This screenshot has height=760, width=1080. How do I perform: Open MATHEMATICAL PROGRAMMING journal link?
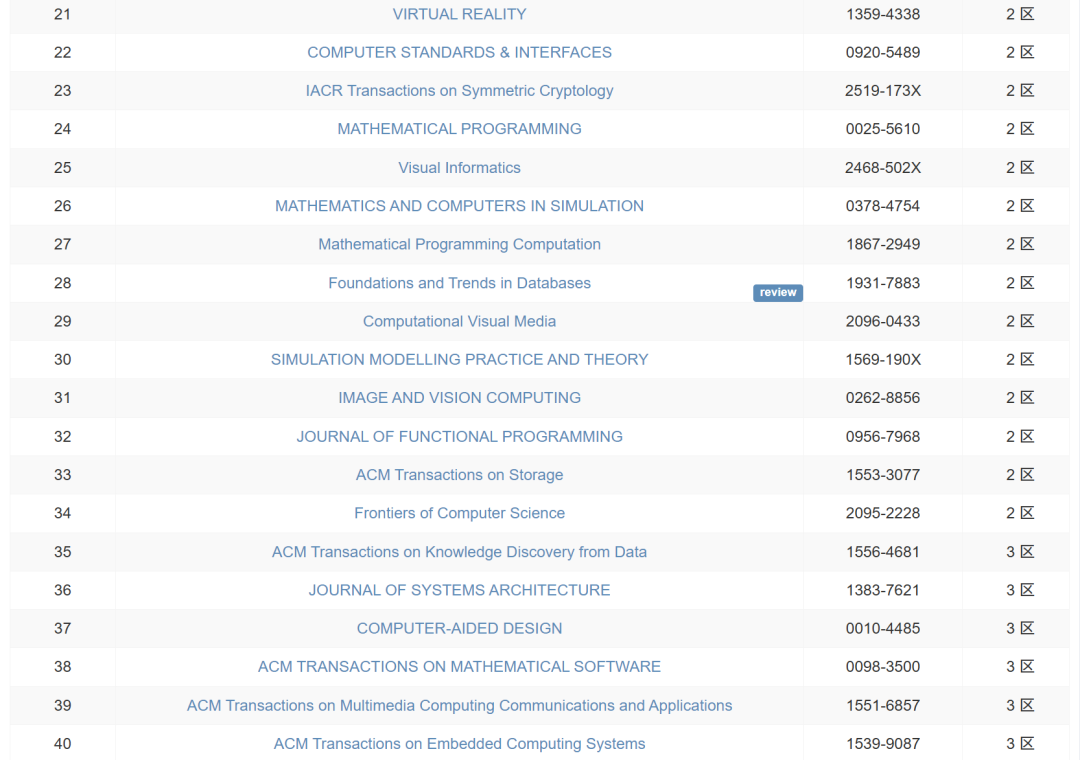coord(459,129)
